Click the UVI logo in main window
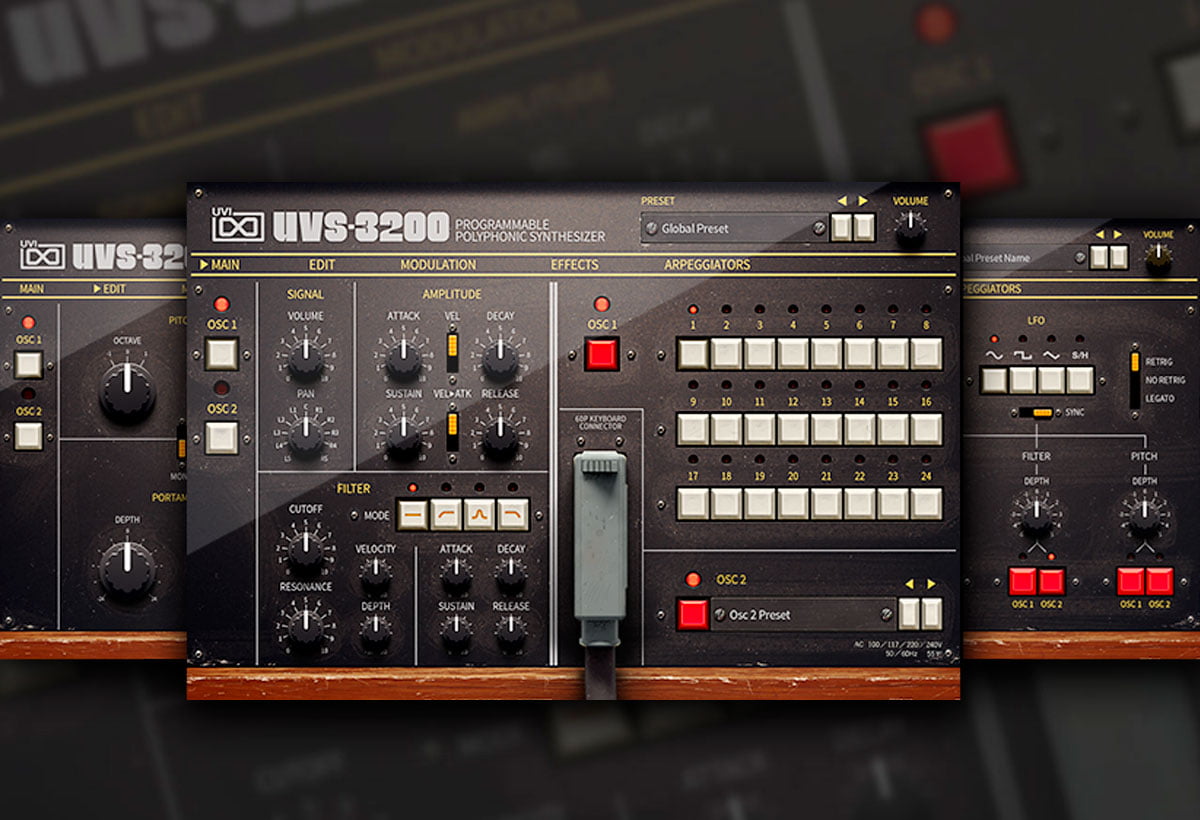 coord(237,224)
